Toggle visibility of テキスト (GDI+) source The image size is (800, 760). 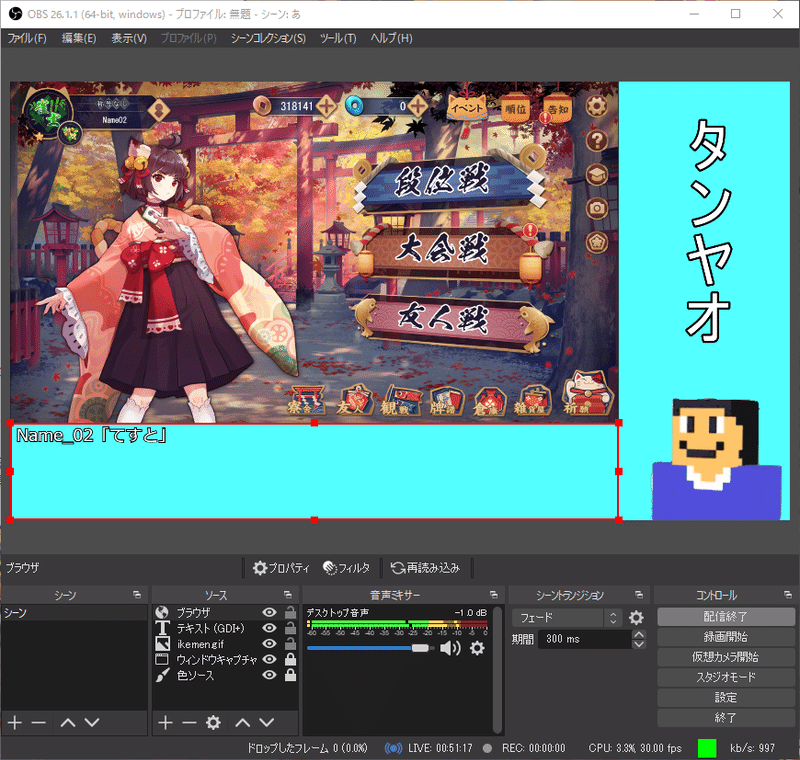pyautogui.click(x=269, y=628)
